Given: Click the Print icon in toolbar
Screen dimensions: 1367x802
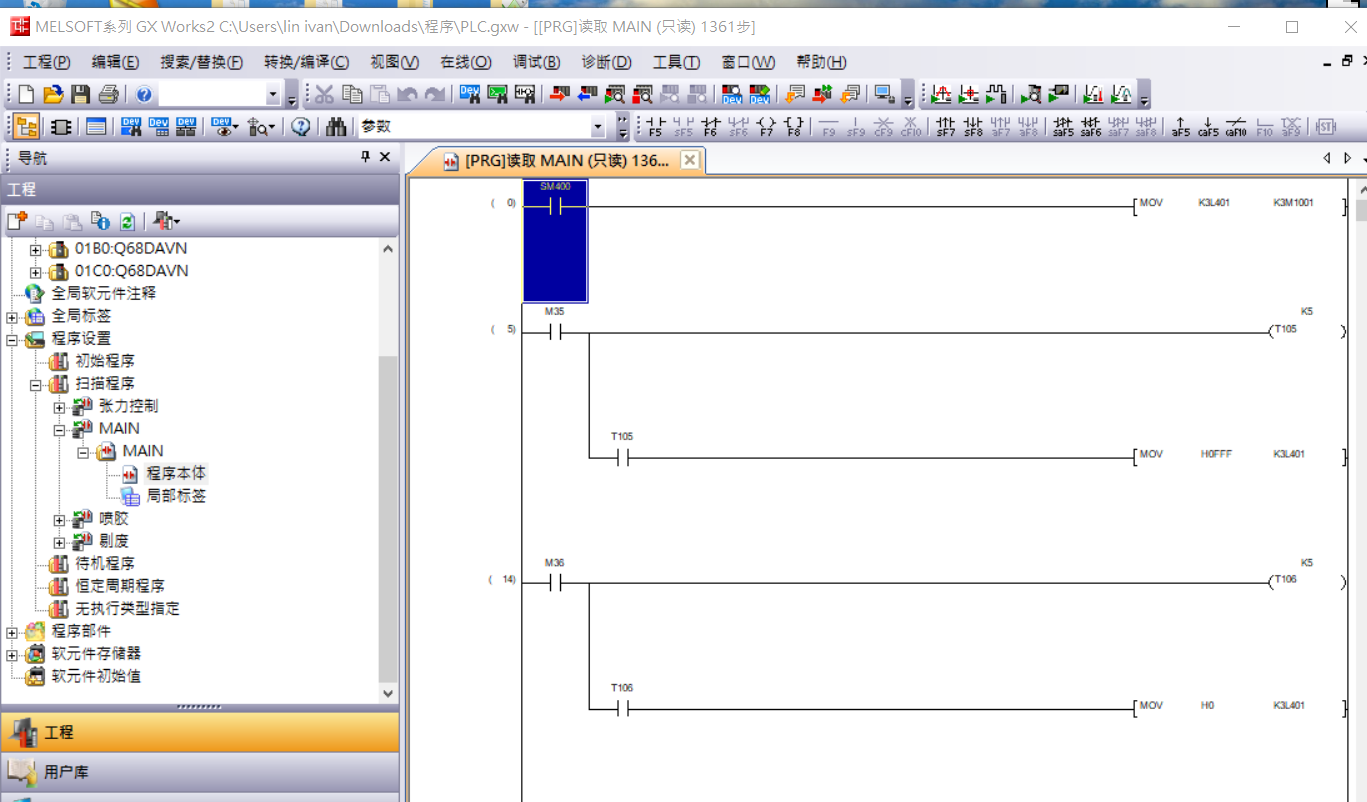Looking at the screenshot, I should (109, 95).
